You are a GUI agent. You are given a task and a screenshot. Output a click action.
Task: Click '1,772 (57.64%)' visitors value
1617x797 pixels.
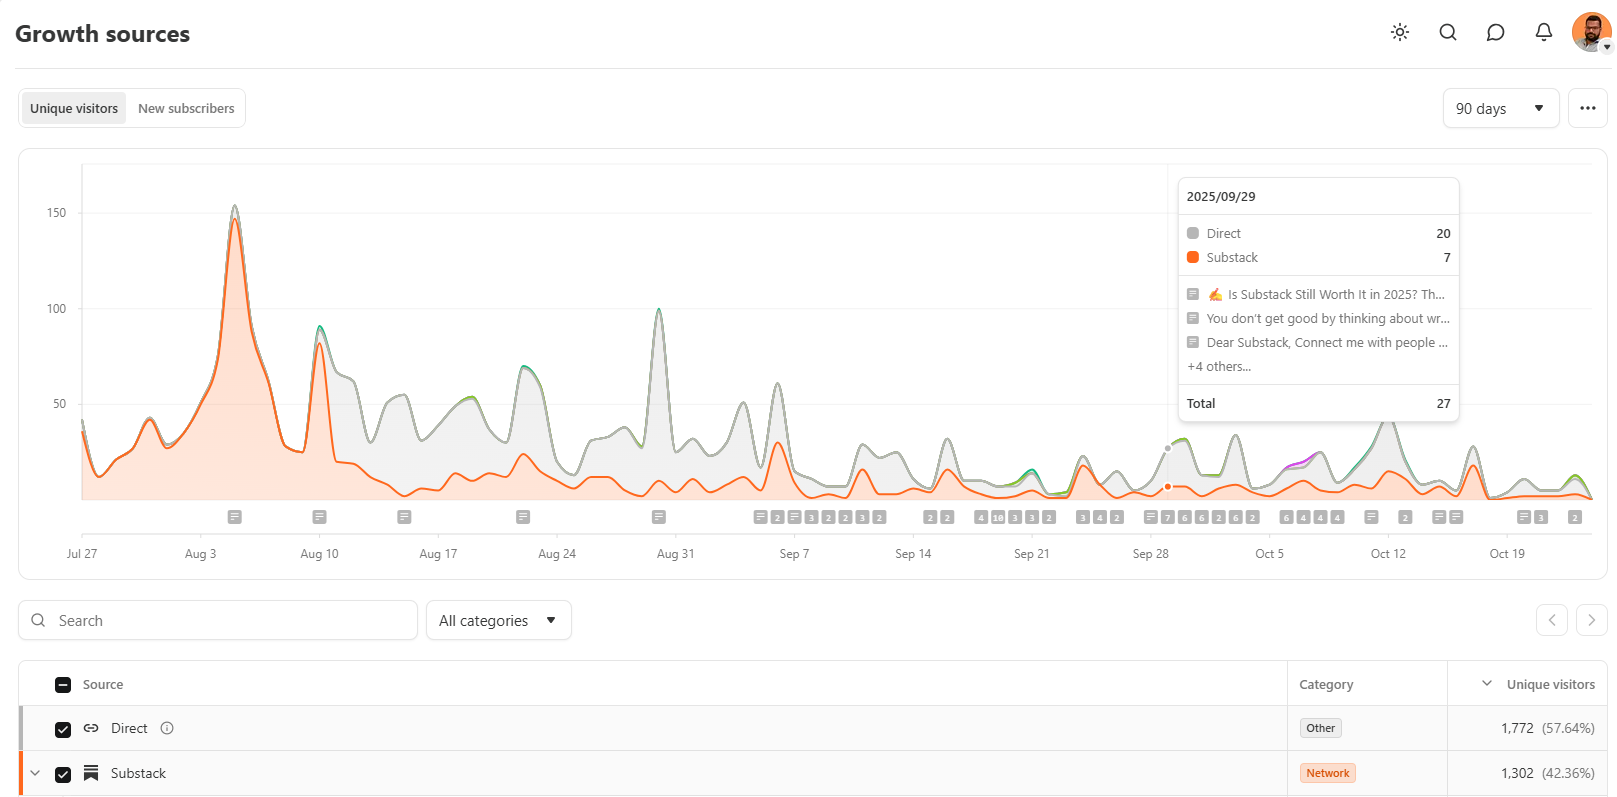(1547, 728)
